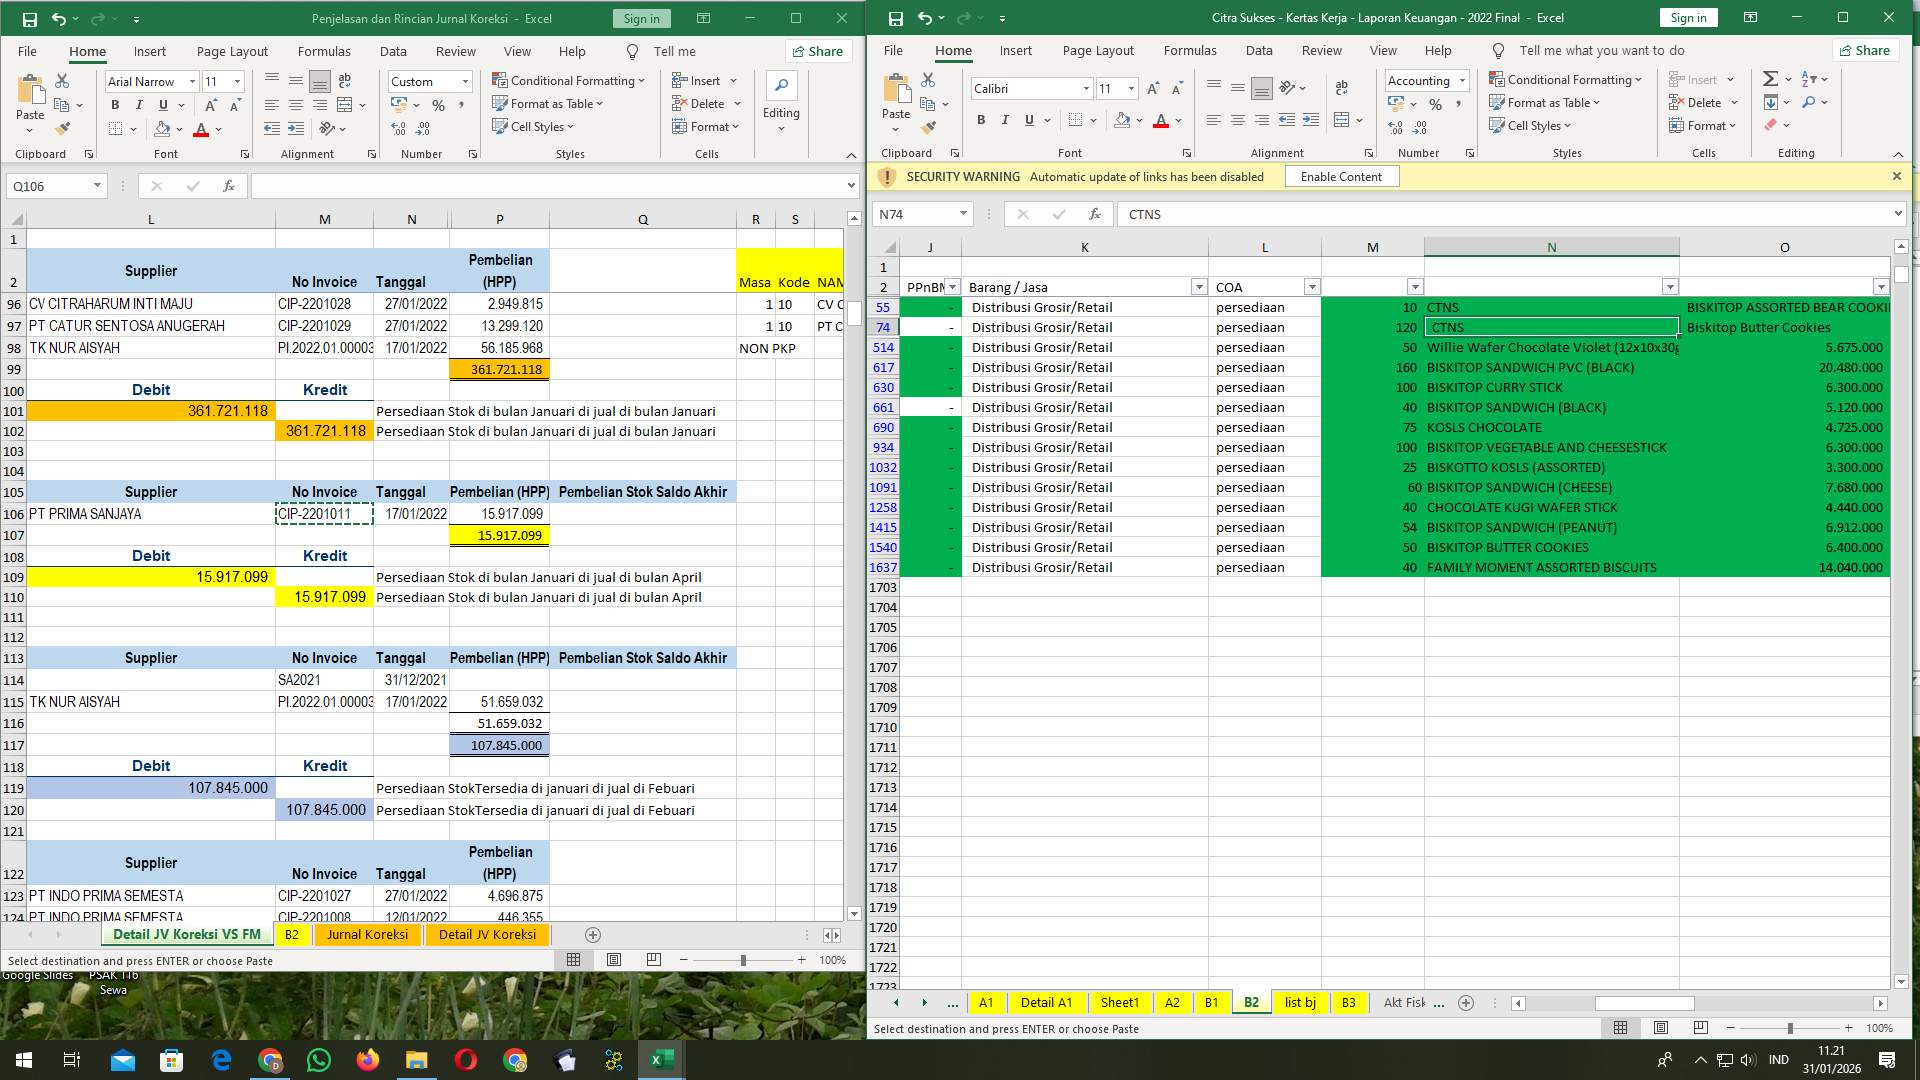Open the filter dropdown on Barang / Jasa column
This screenshot has height=1080, width=1920.
click(x=1199, y=287)
